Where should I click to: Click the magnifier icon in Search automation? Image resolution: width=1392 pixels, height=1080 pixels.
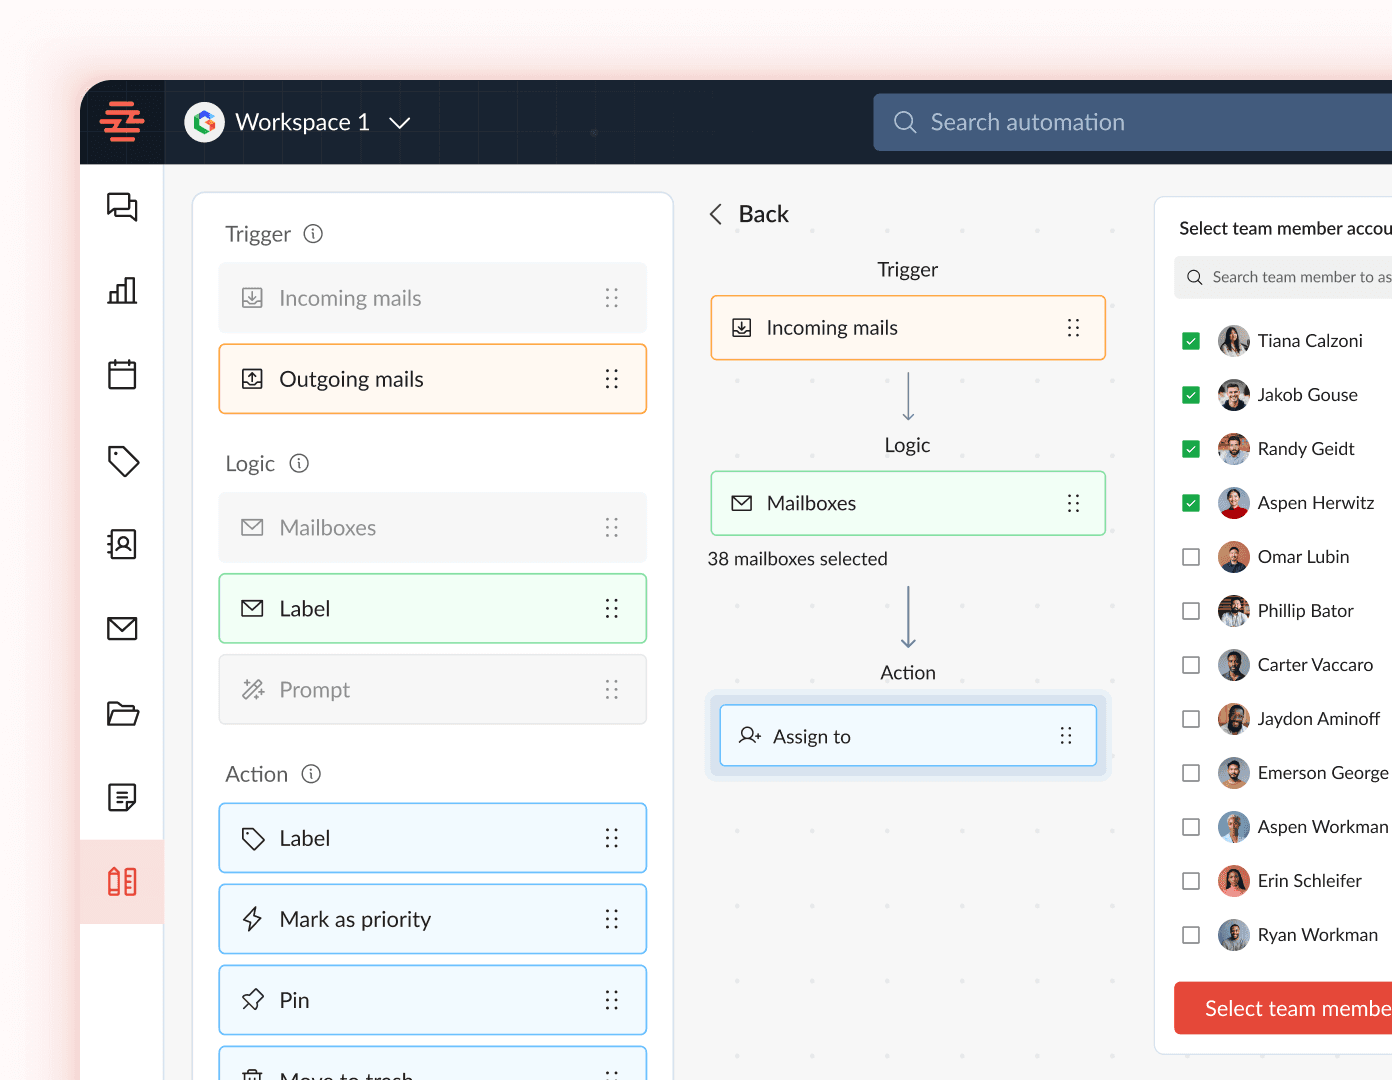click(x=905, y=122)
